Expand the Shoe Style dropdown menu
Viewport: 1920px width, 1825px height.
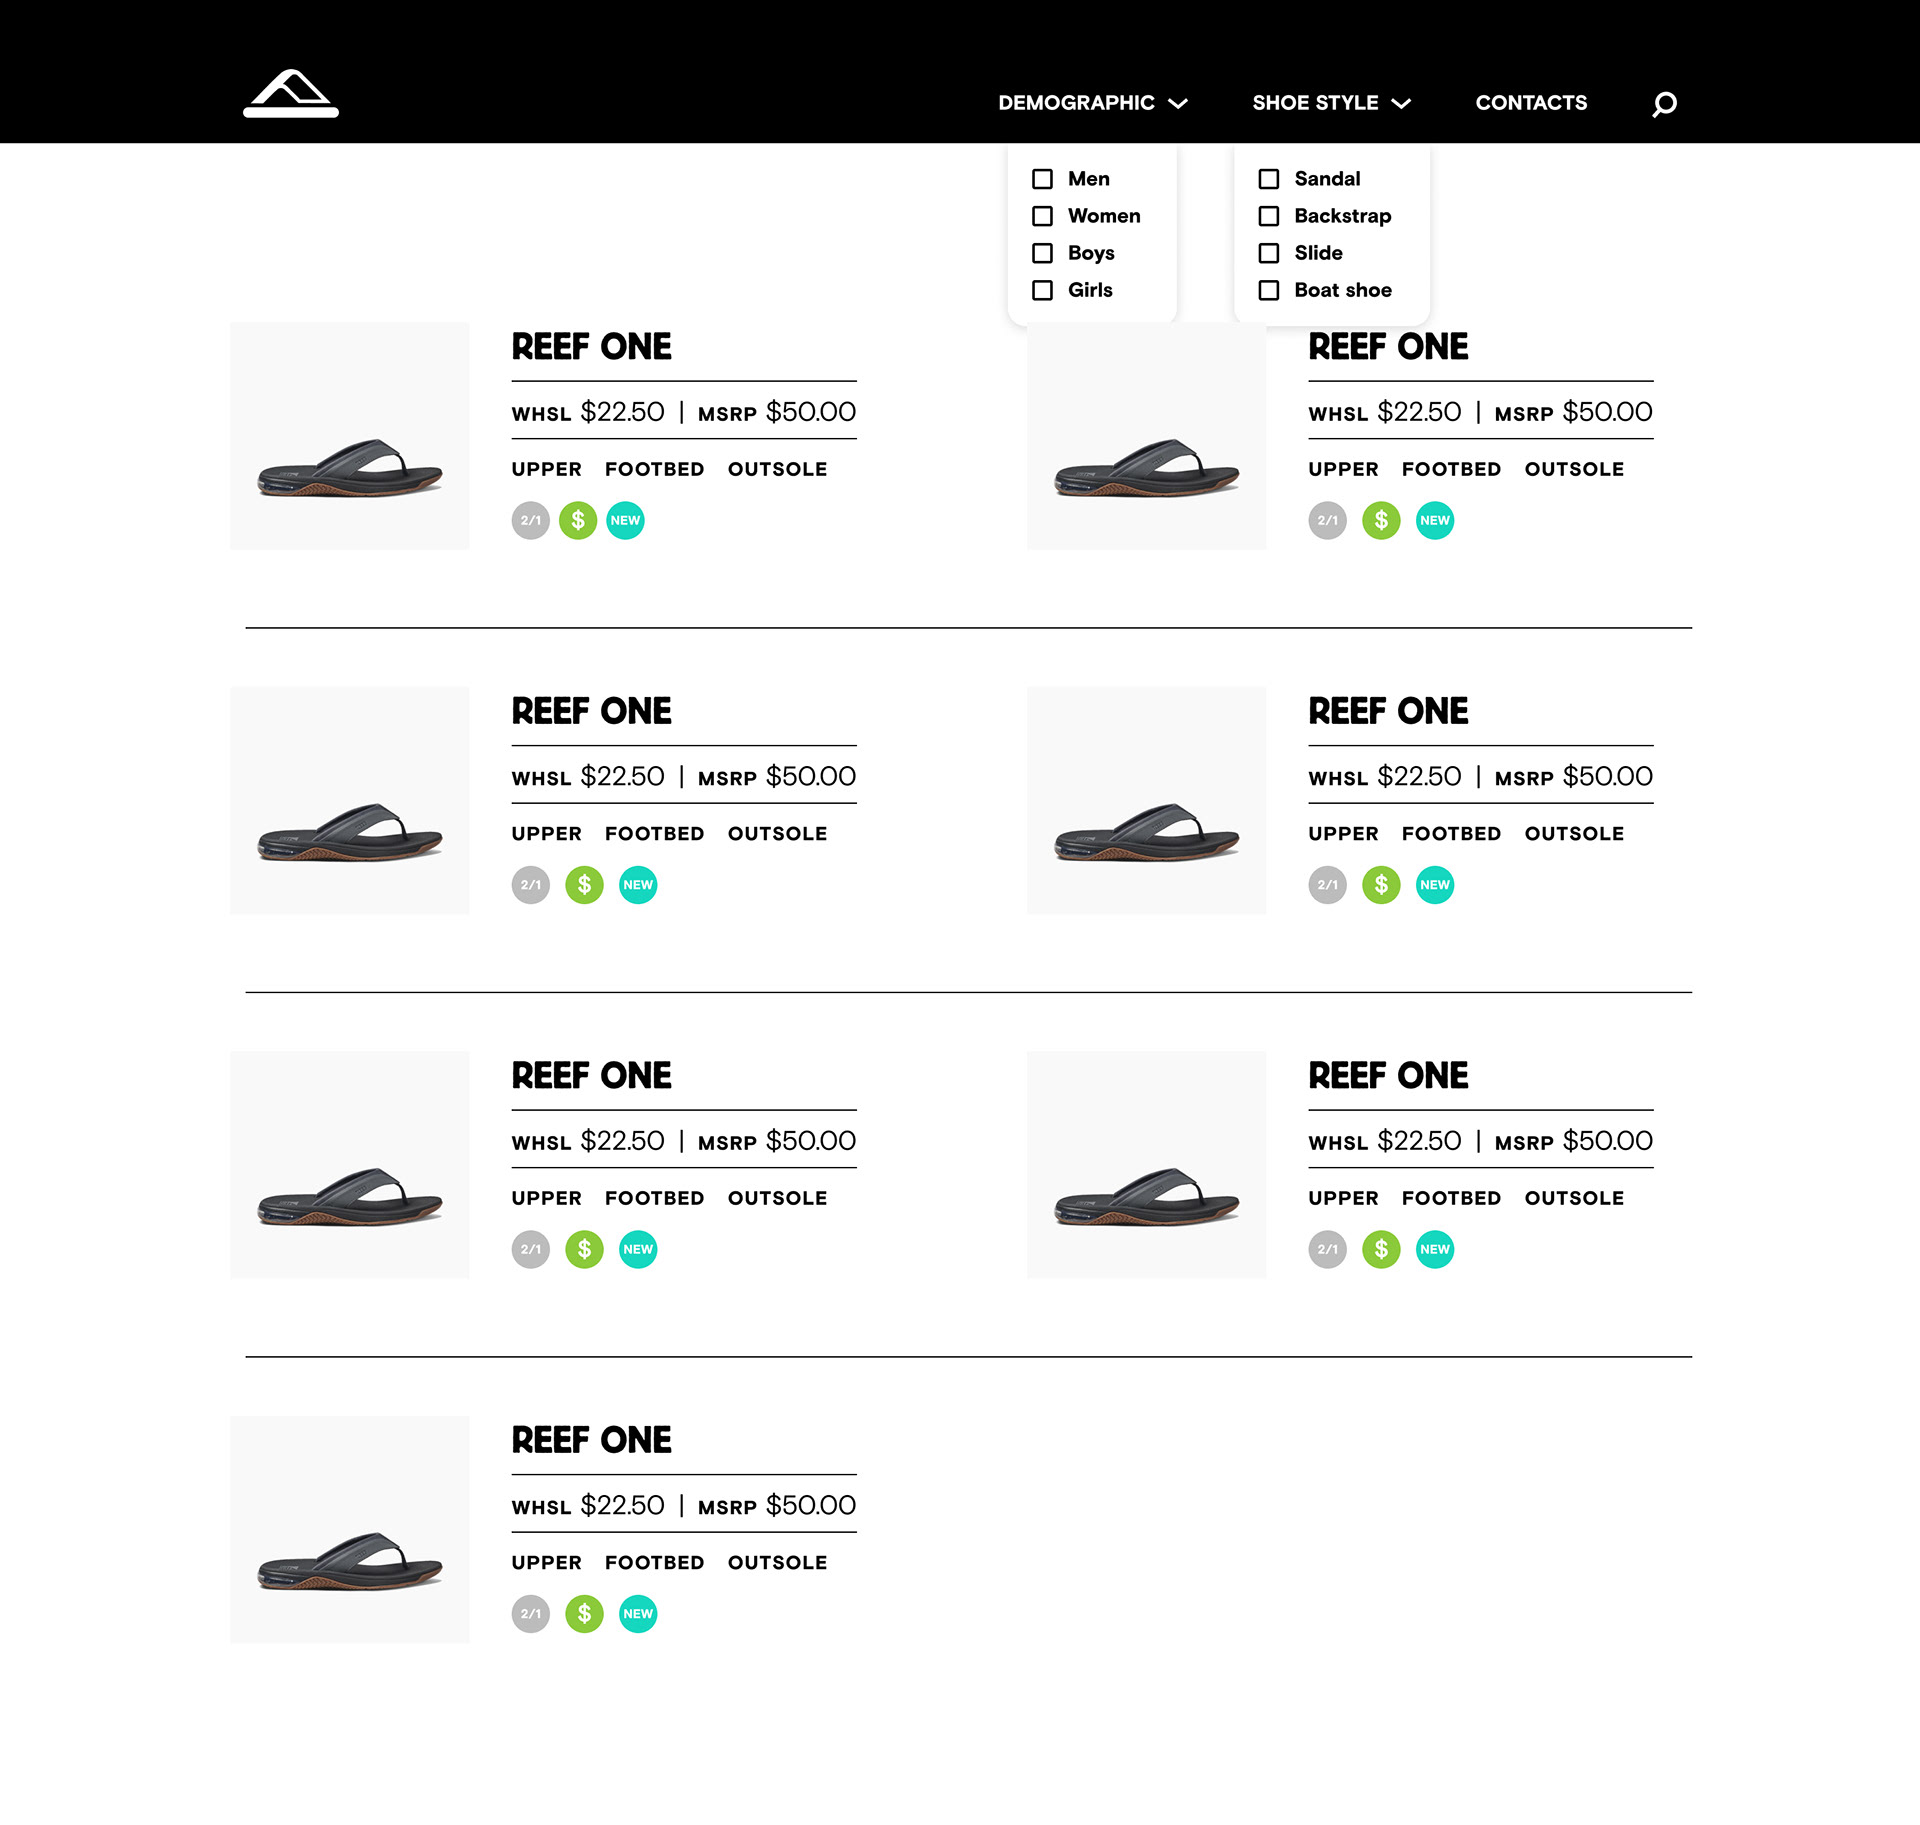tap(1331, 103)
